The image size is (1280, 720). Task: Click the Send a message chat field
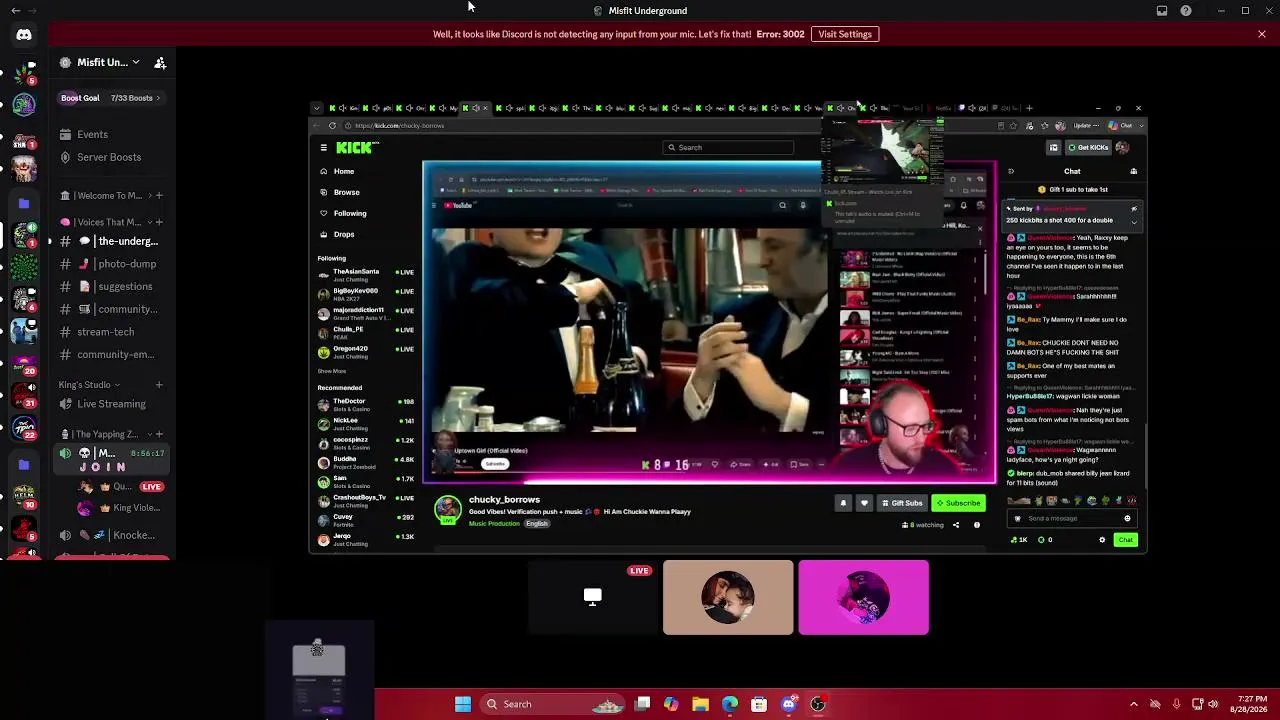click(x=1070, y=519)
